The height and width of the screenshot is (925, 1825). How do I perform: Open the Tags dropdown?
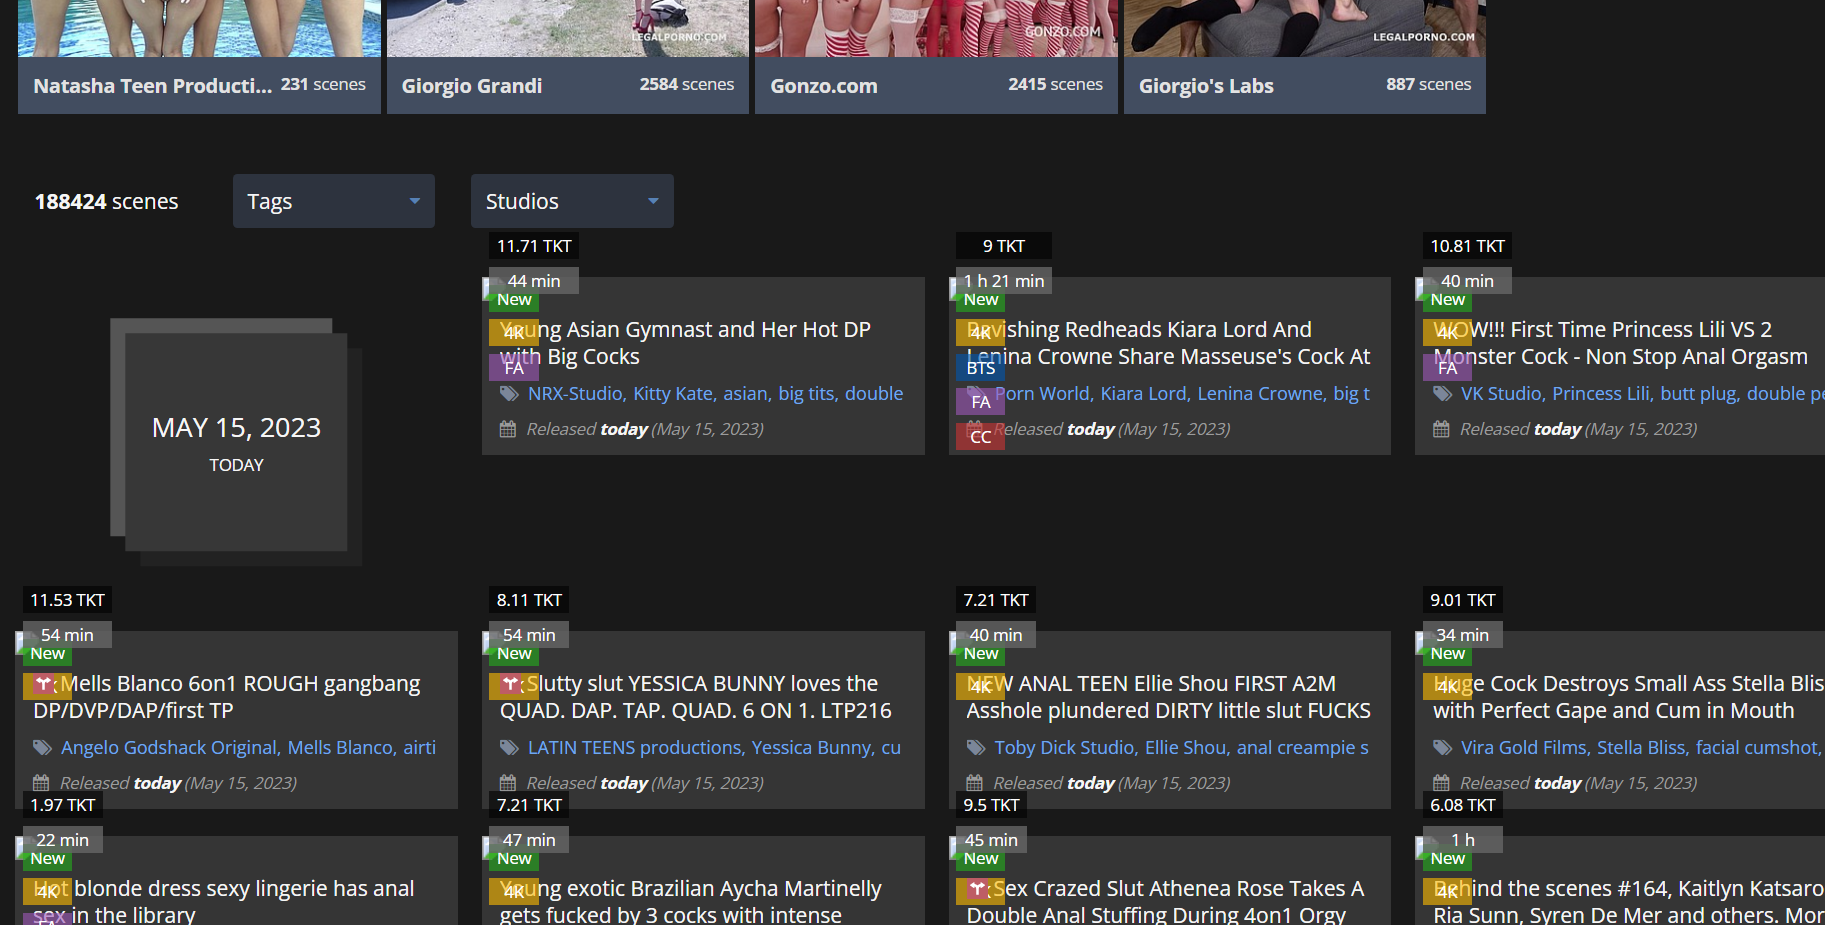333,201
